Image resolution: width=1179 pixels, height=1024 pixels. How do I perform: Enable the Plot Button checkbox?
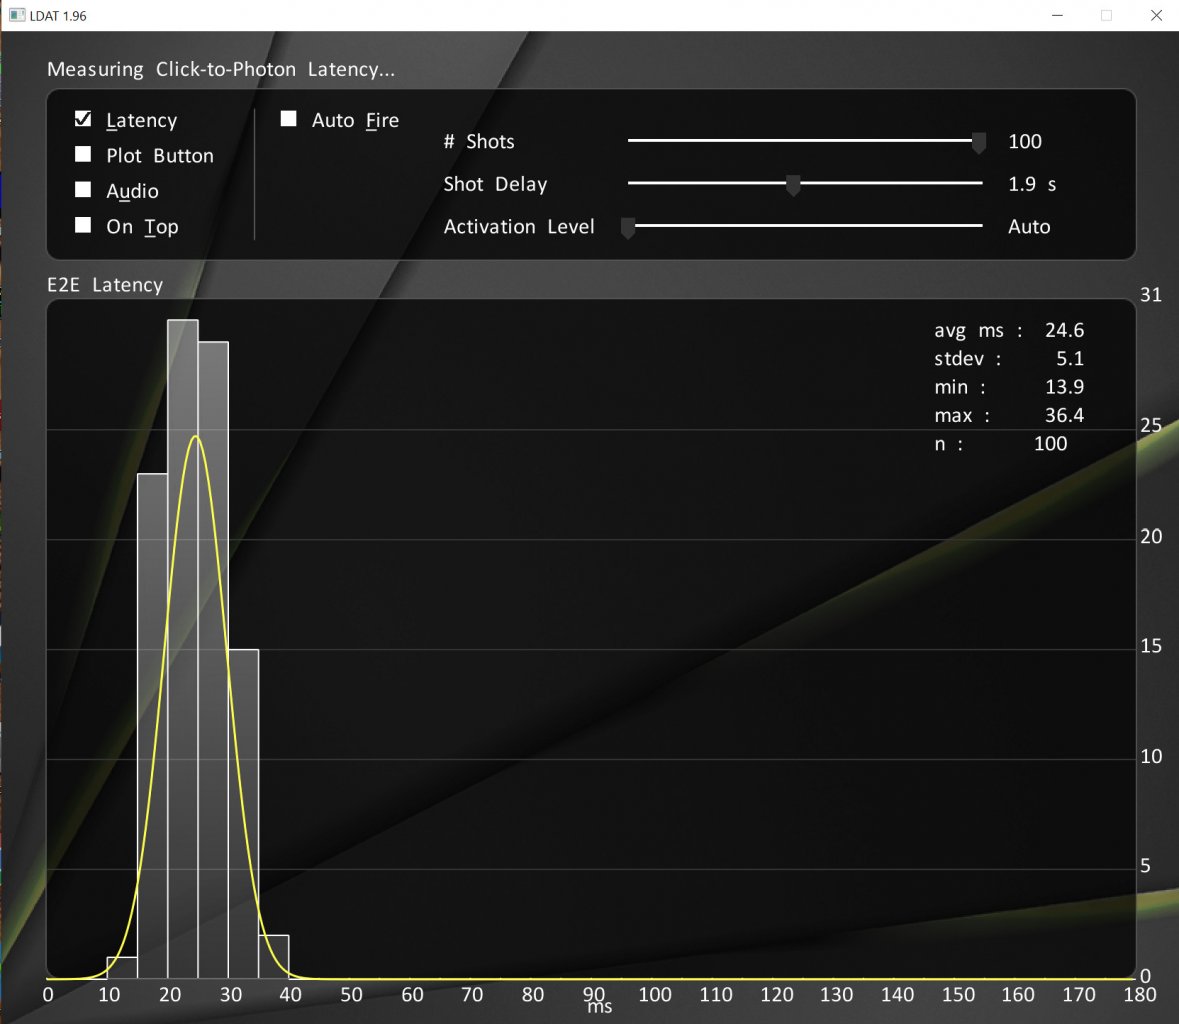pos(83,154)
